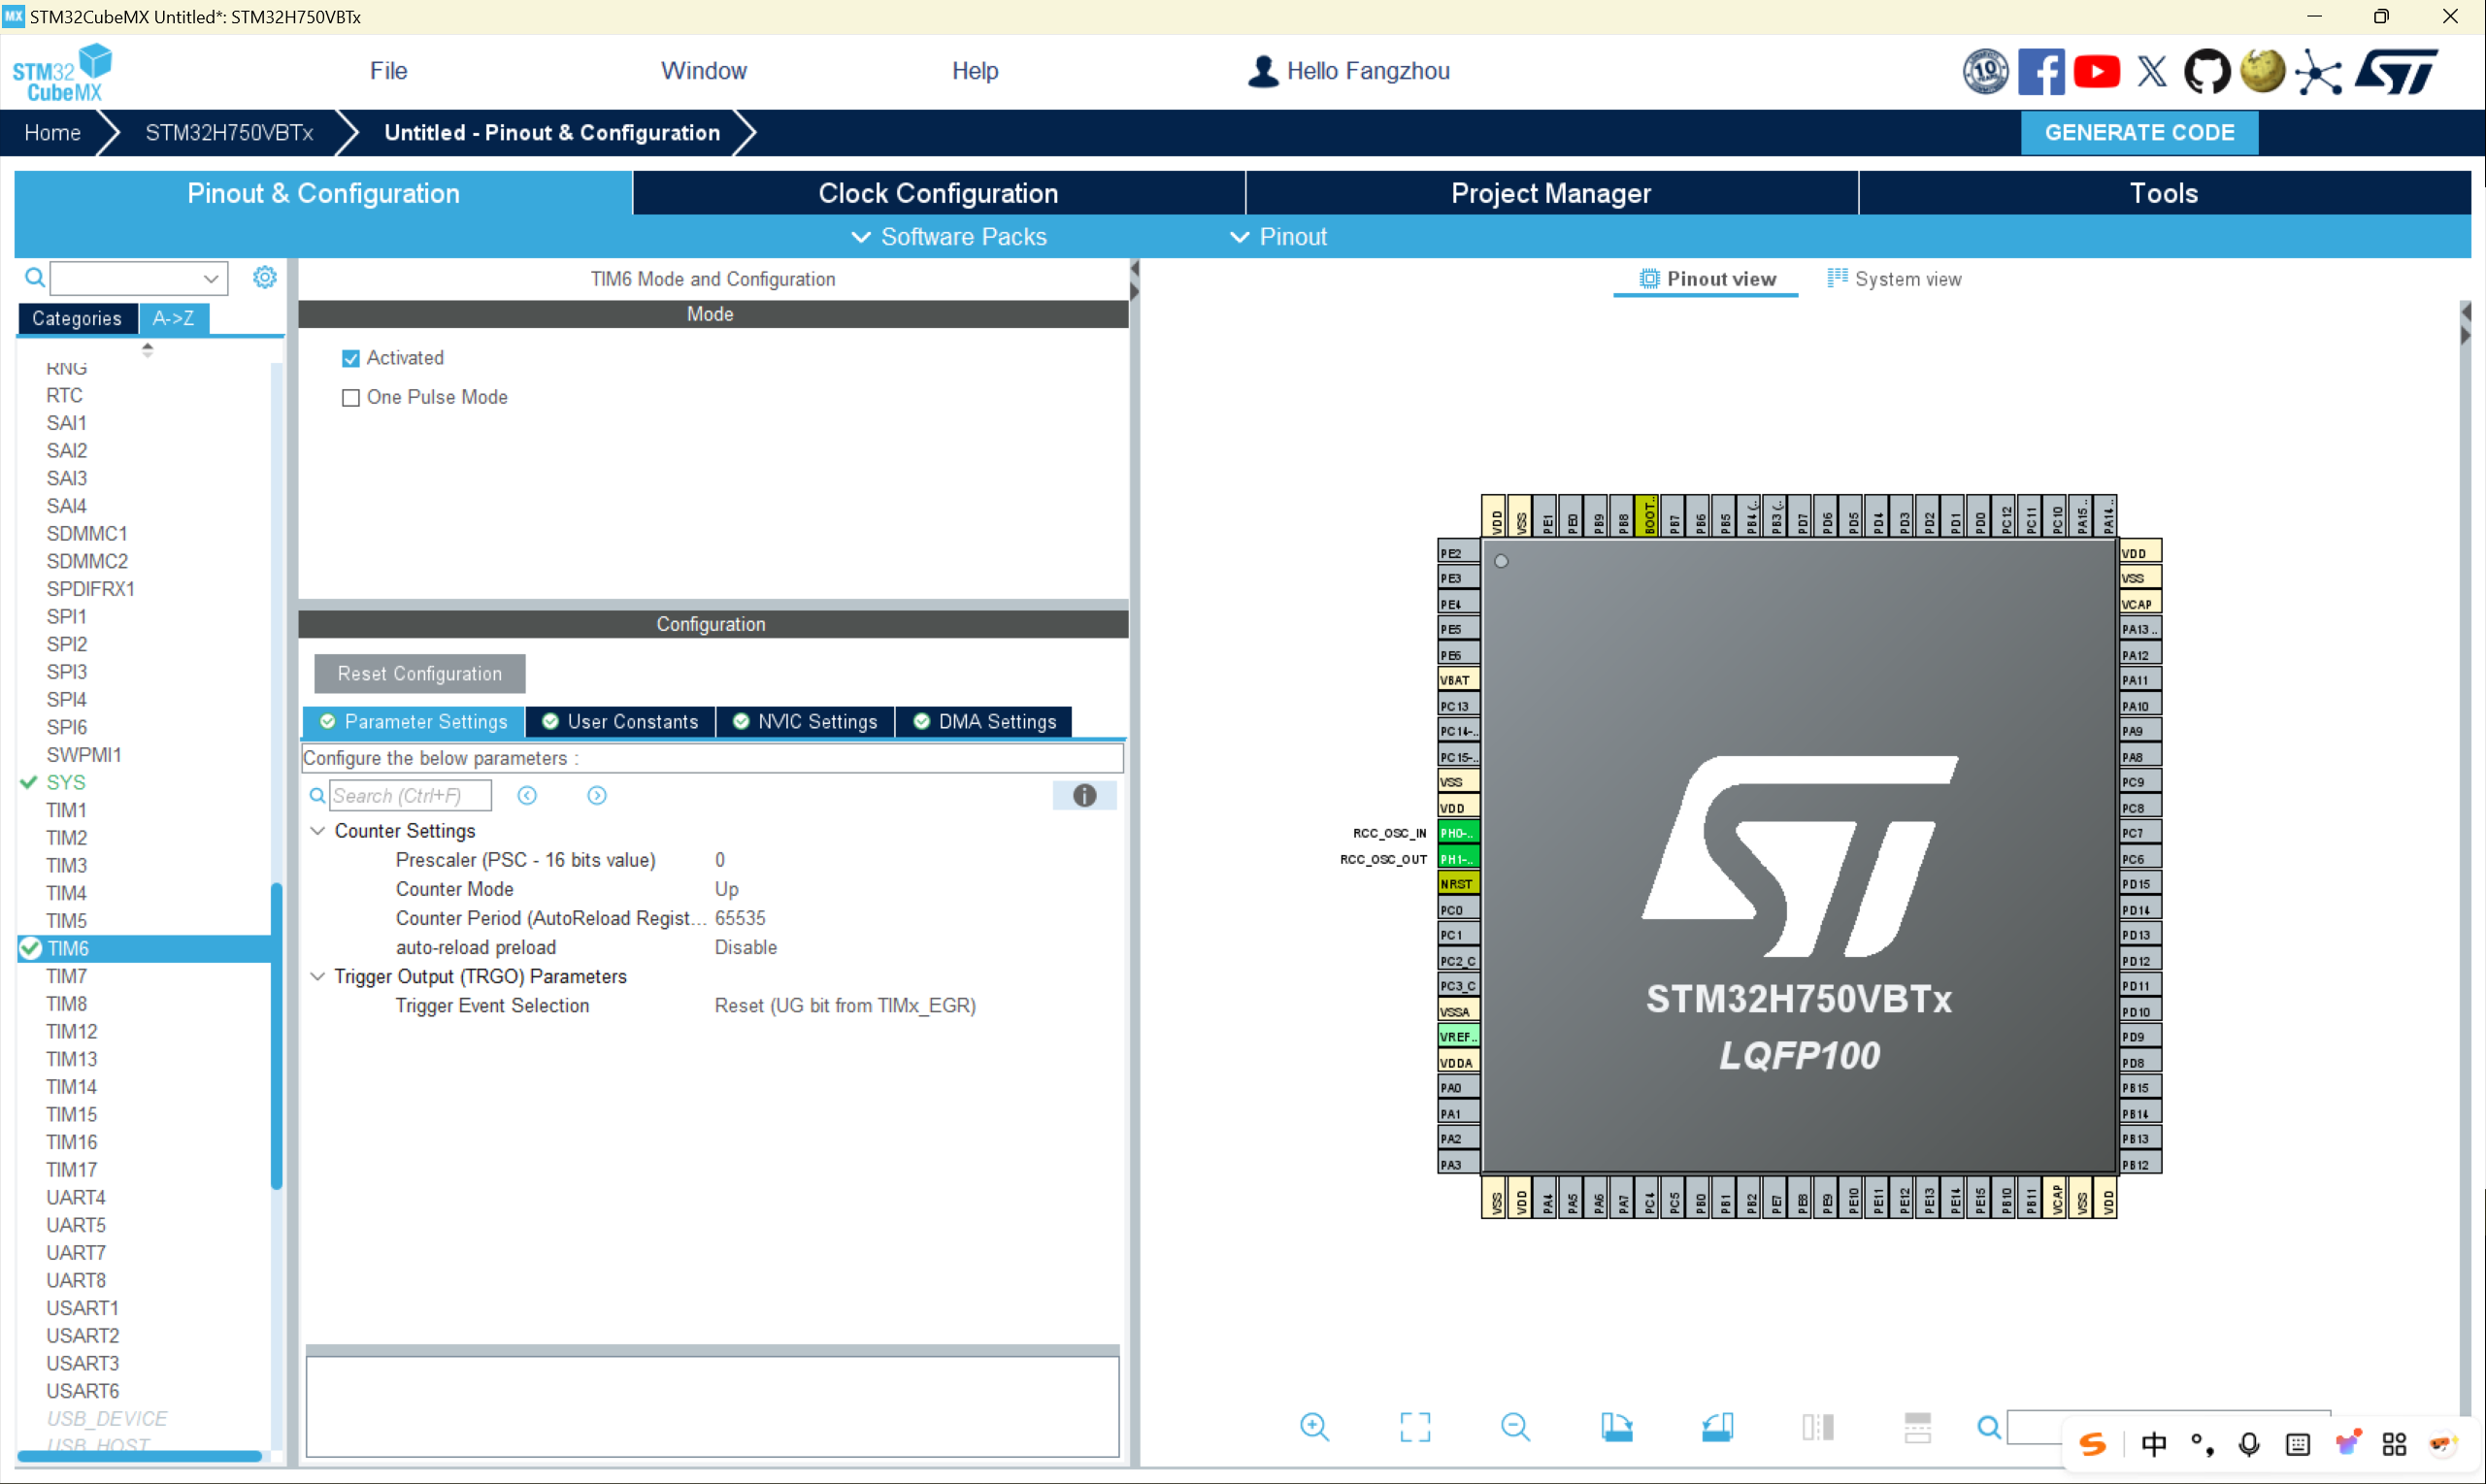Screen dimensions: 2486x1484
Task: Zoom out of the pinout view
Action: point(1516,1427)
